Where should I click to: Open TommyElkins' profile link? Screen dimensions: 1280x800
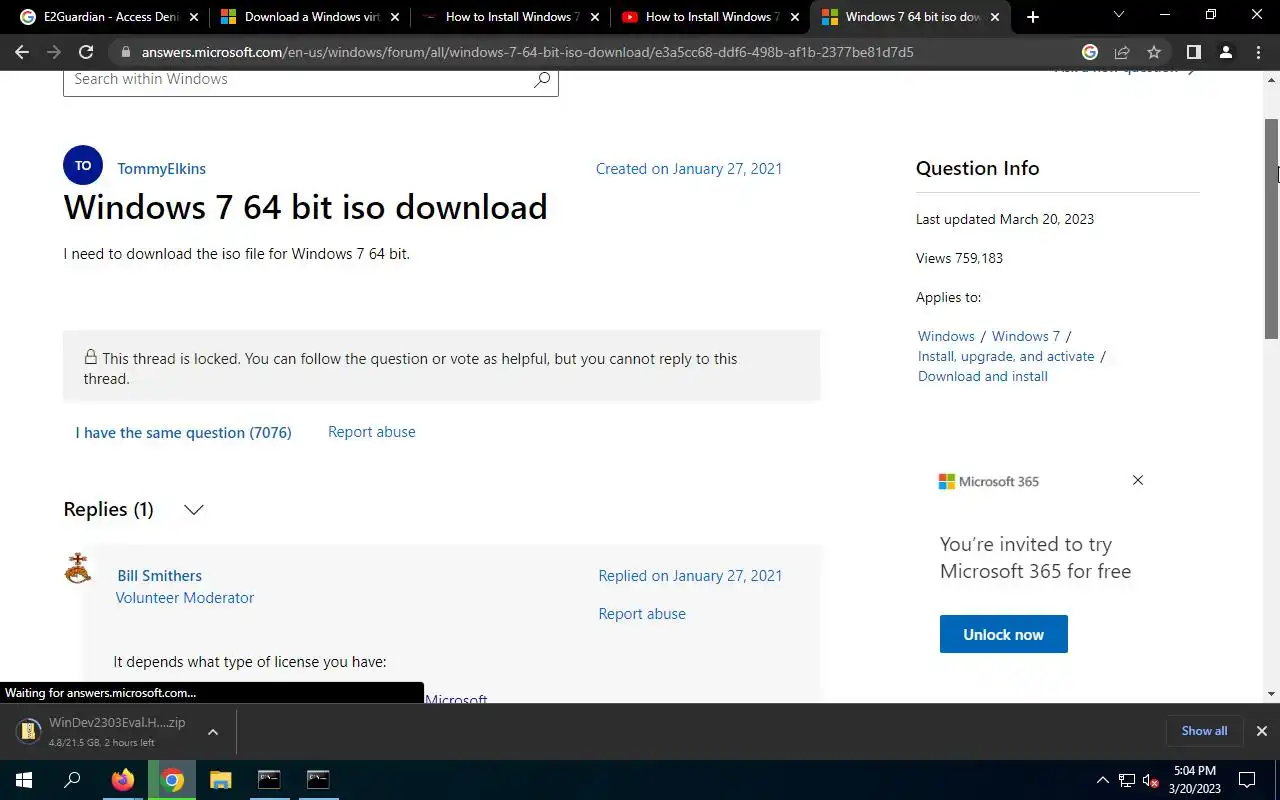(161, 169)
